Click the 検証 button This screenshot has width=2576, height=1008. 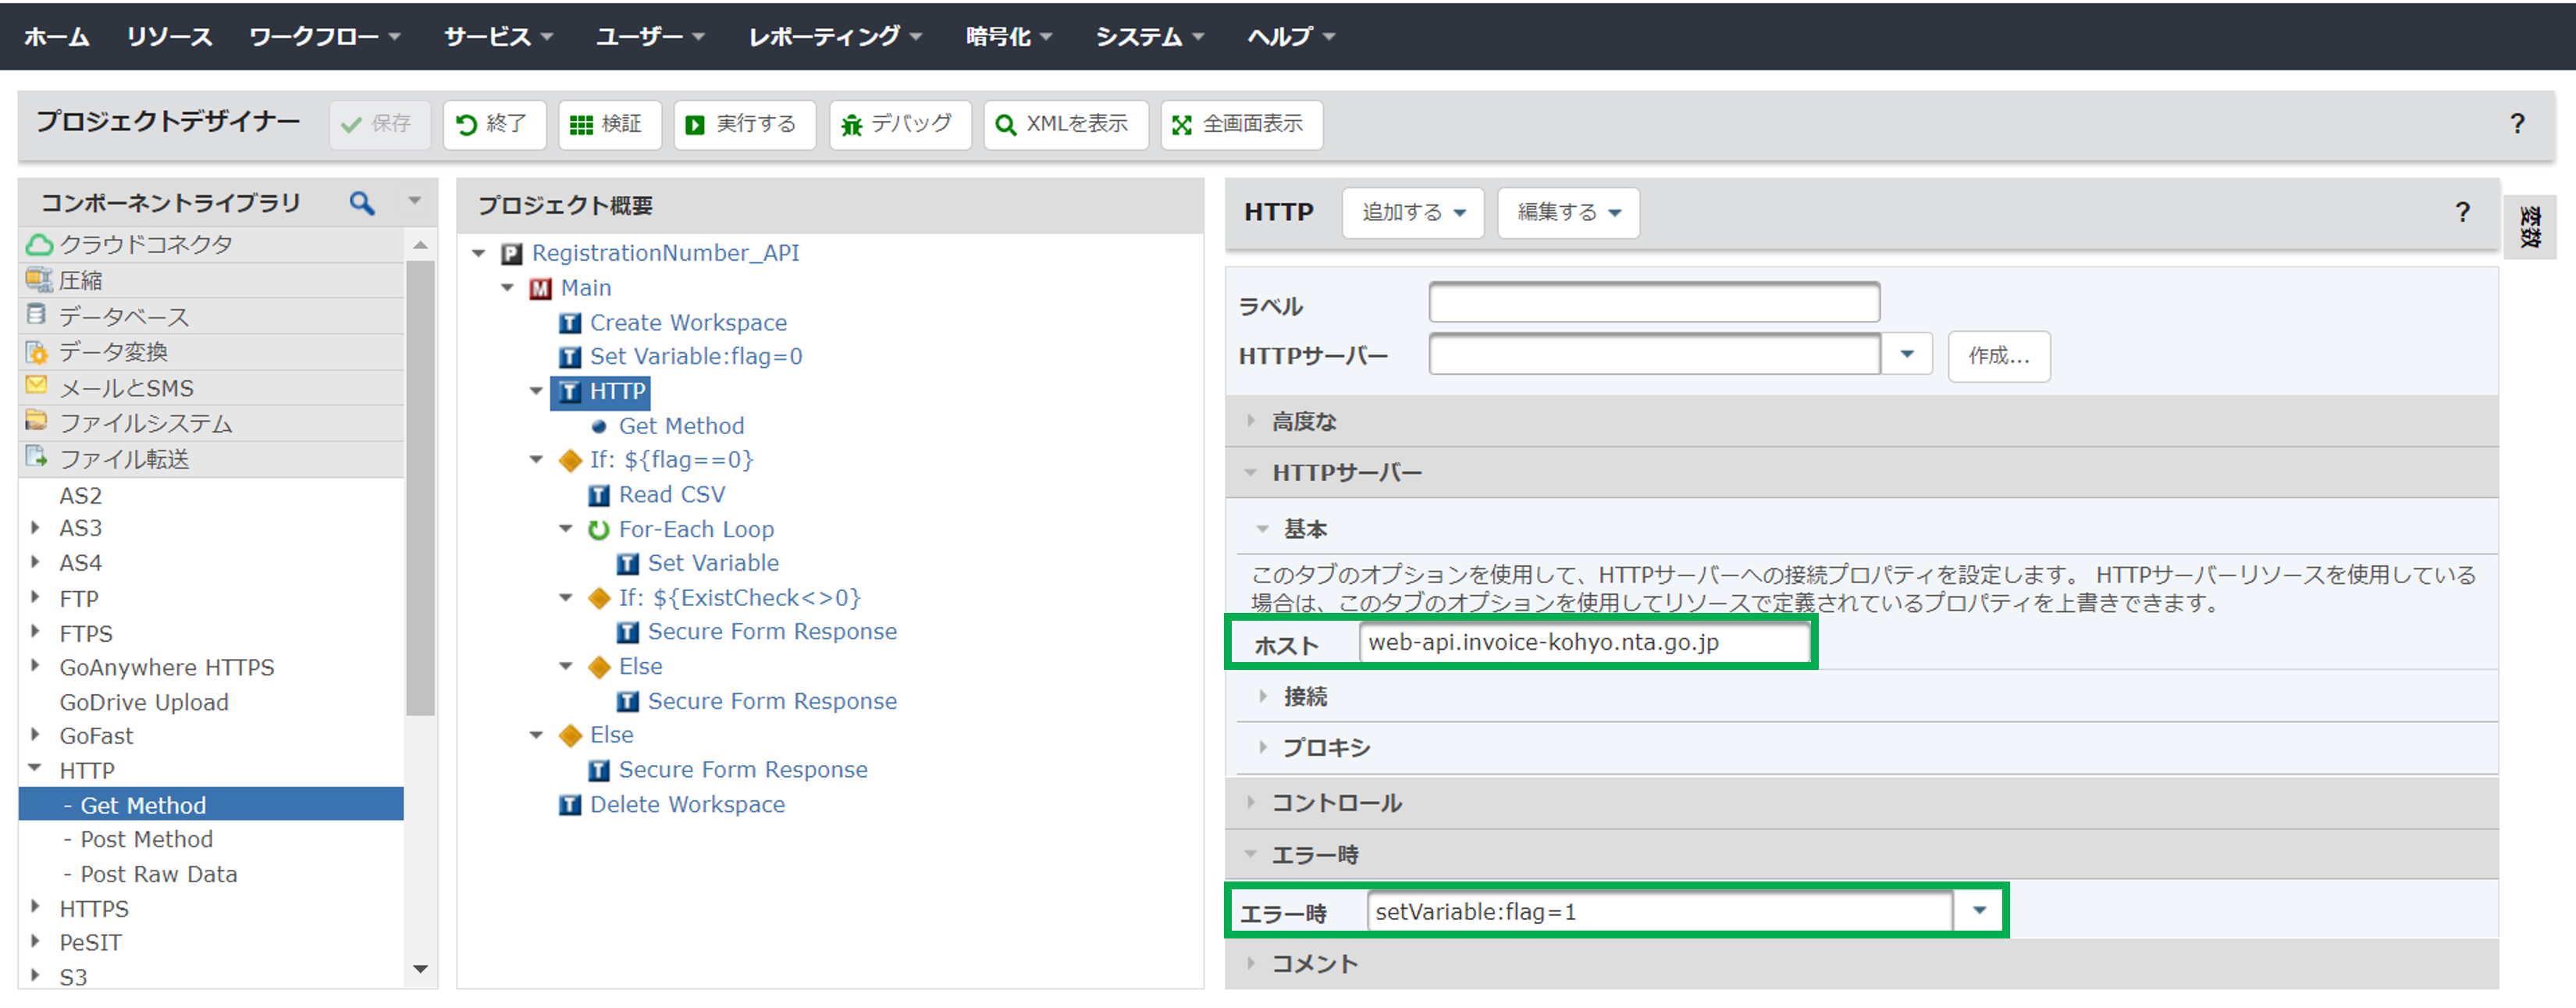pos(609,125)
